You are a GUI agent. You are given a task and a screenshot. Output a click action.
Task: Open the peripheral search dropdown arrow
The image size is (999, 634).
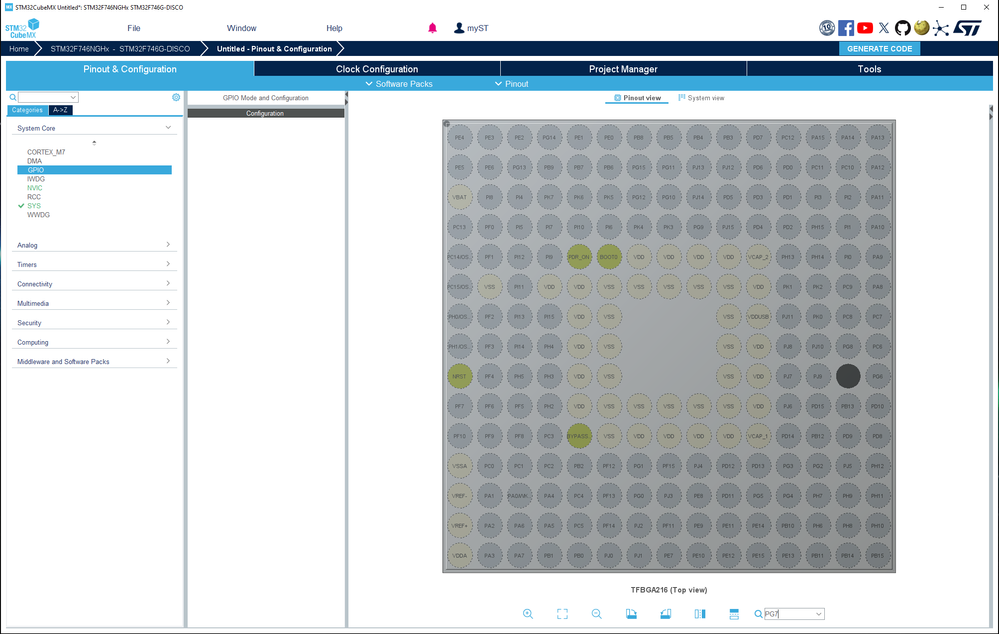click(73, 97)
